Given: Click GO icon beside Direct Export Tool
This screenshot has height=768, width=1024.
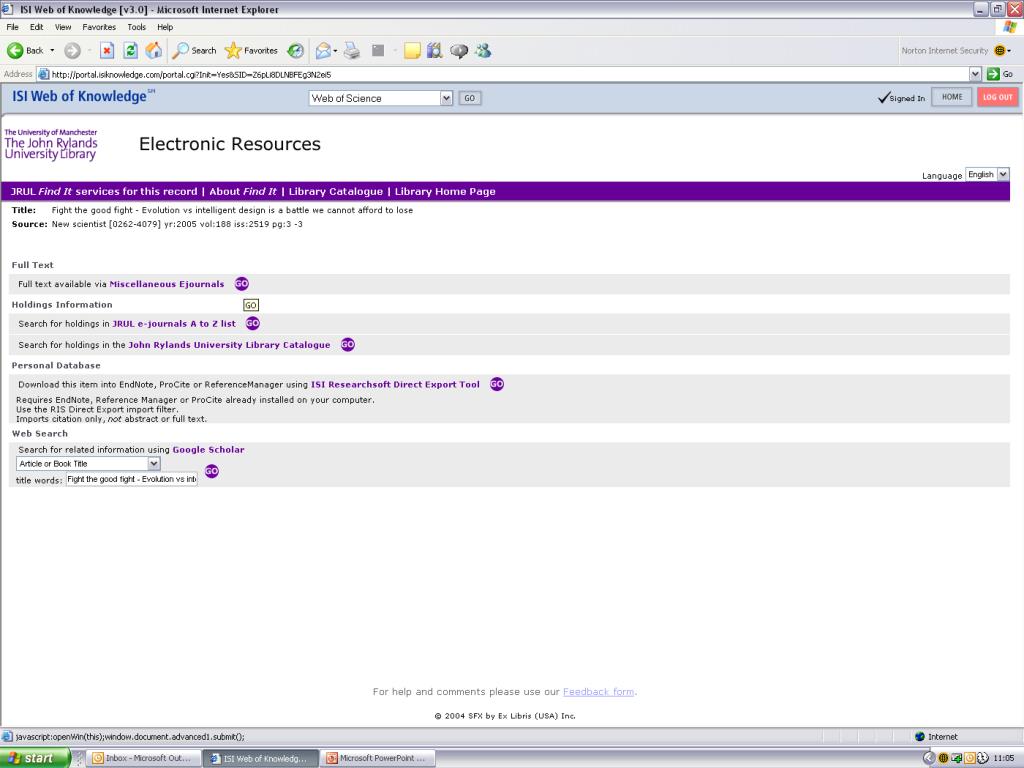Looking at the screenshot, I should tap(497, 384).
